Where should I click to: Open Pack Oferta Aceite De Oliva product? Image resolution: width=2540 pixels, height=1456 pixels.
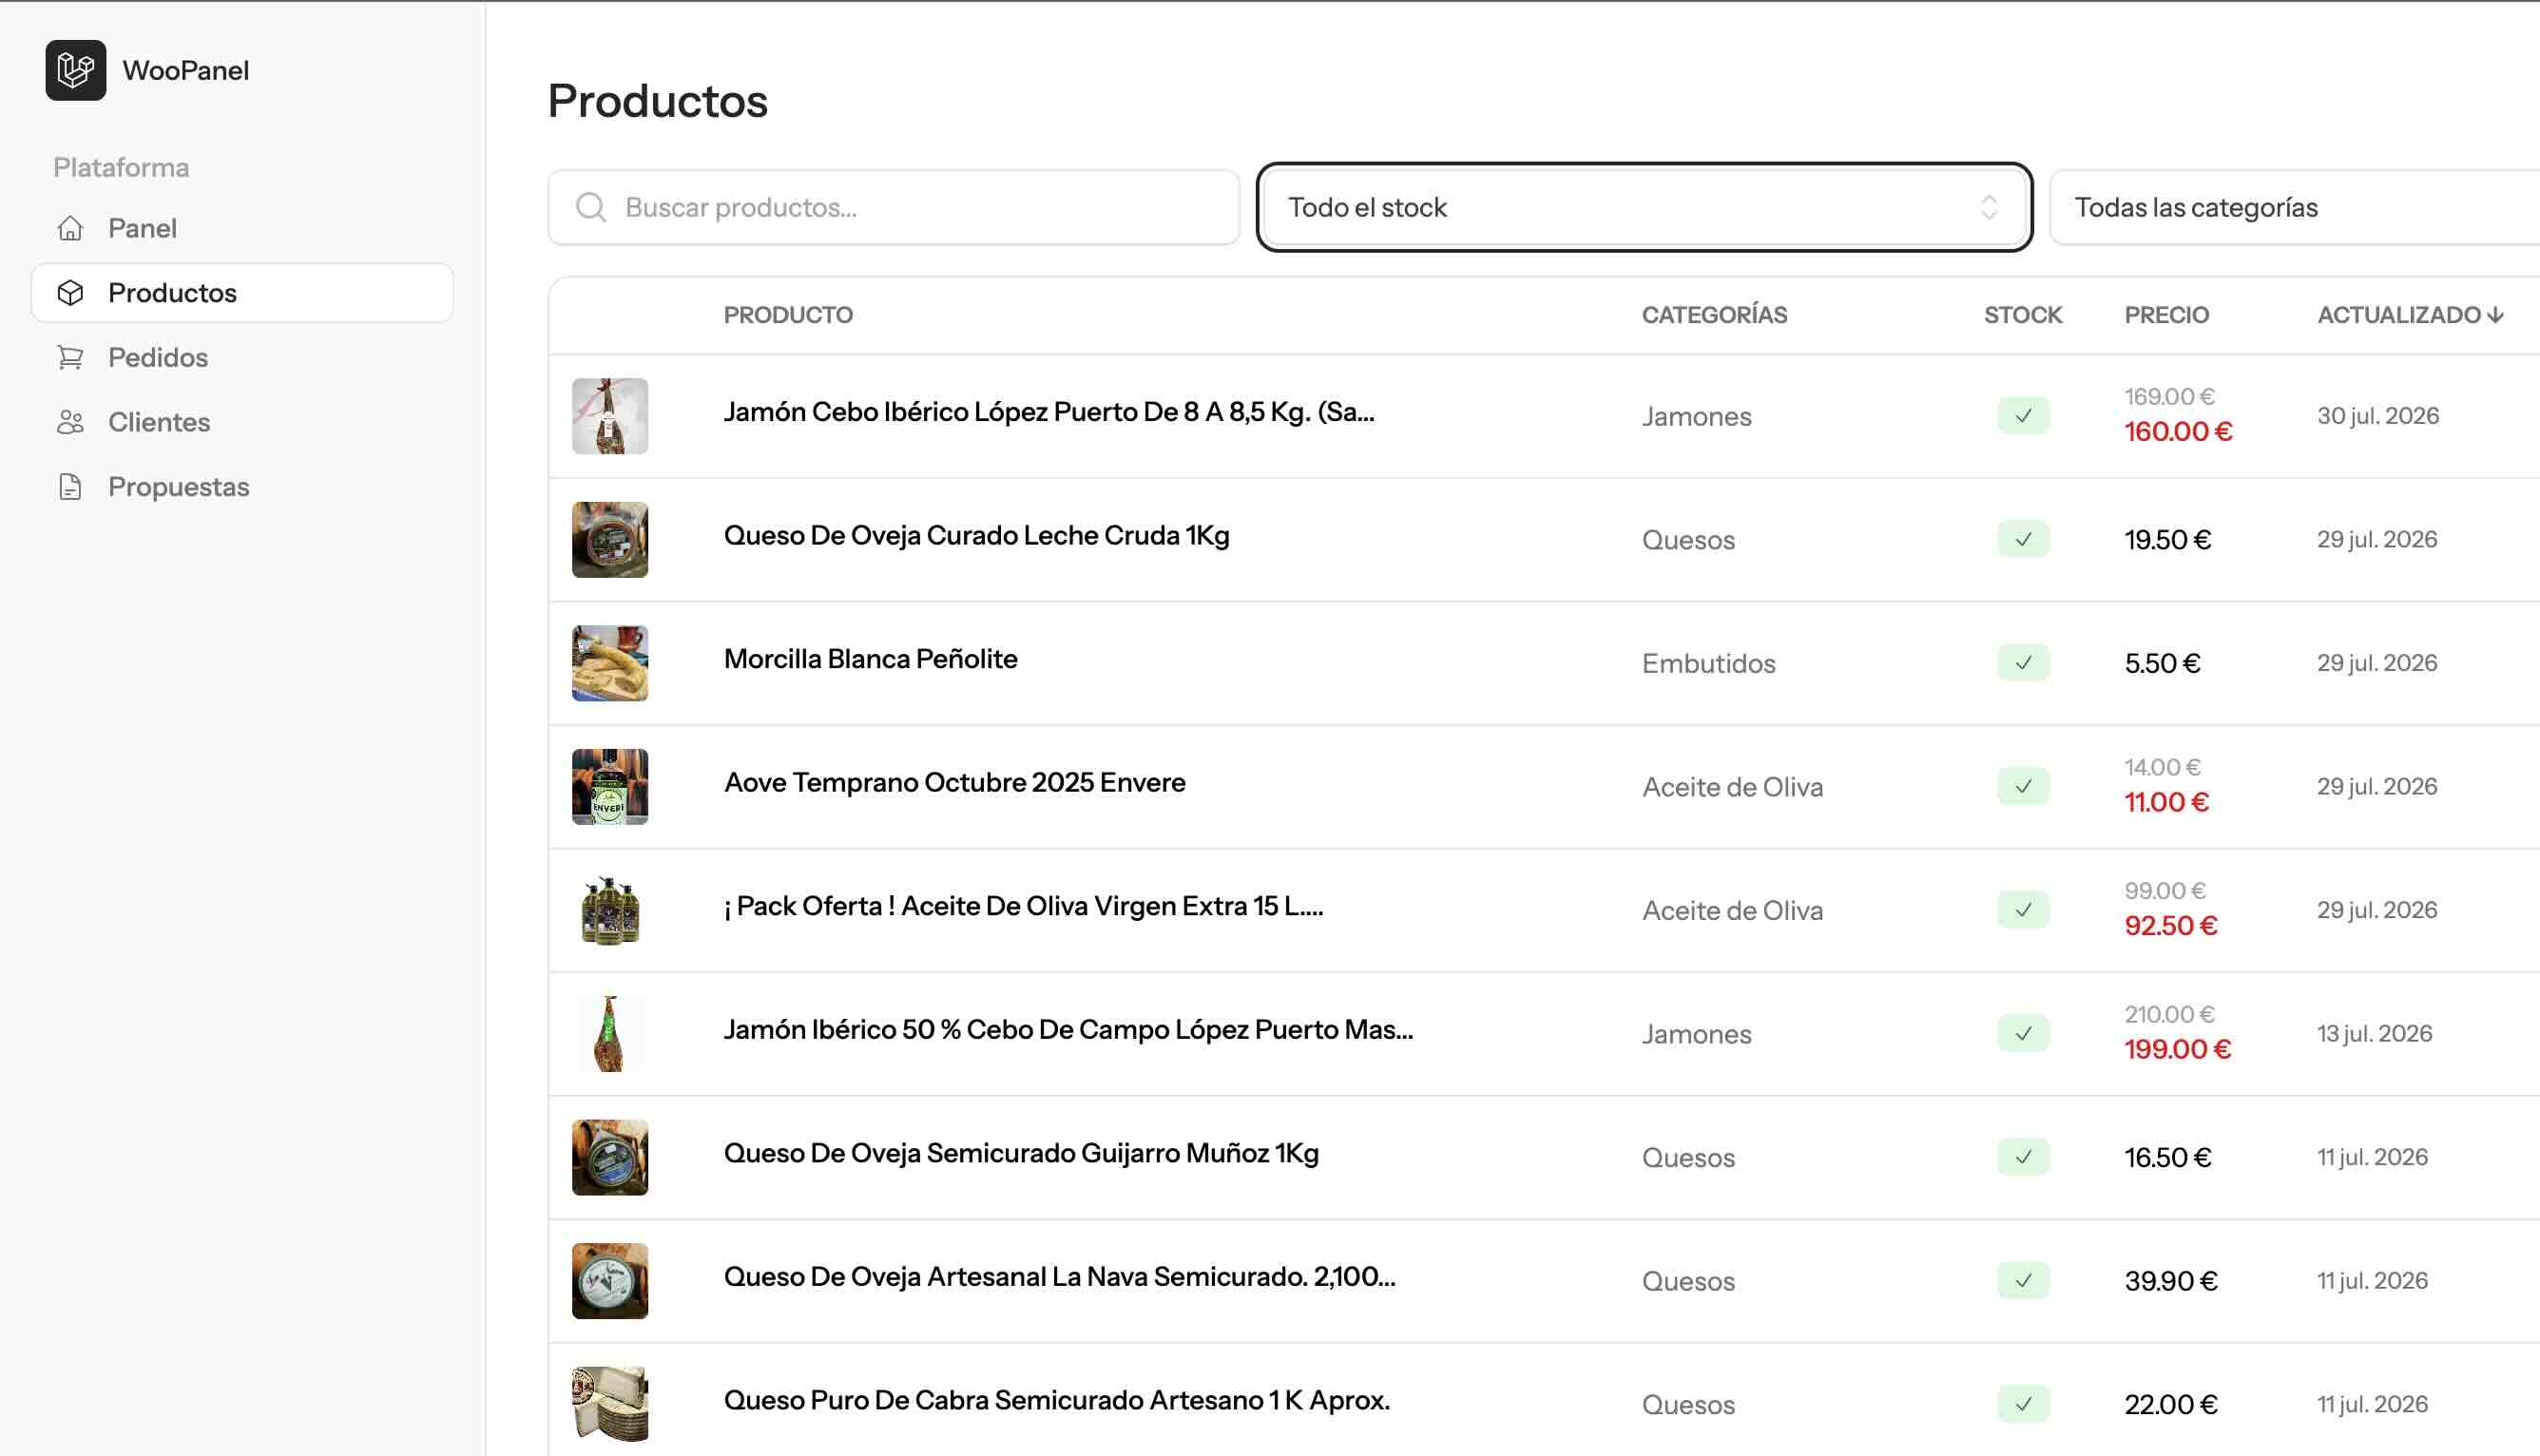(1024, 906)
